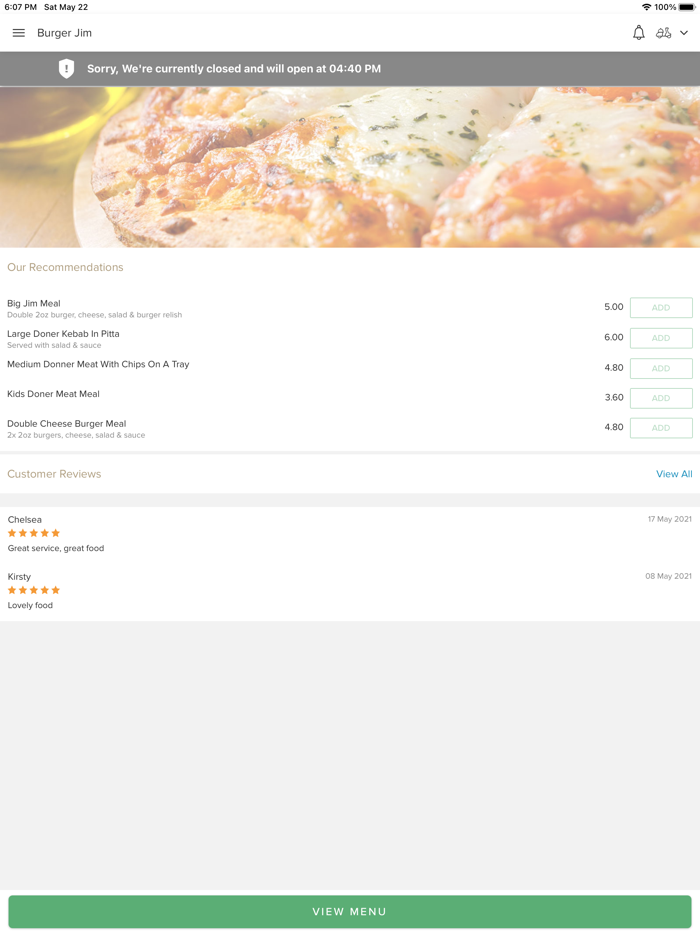Expand the delivery type dropdown chevron
Viewport: 700px width, 934px height.
pyautogui.click(x=684, y=33)
